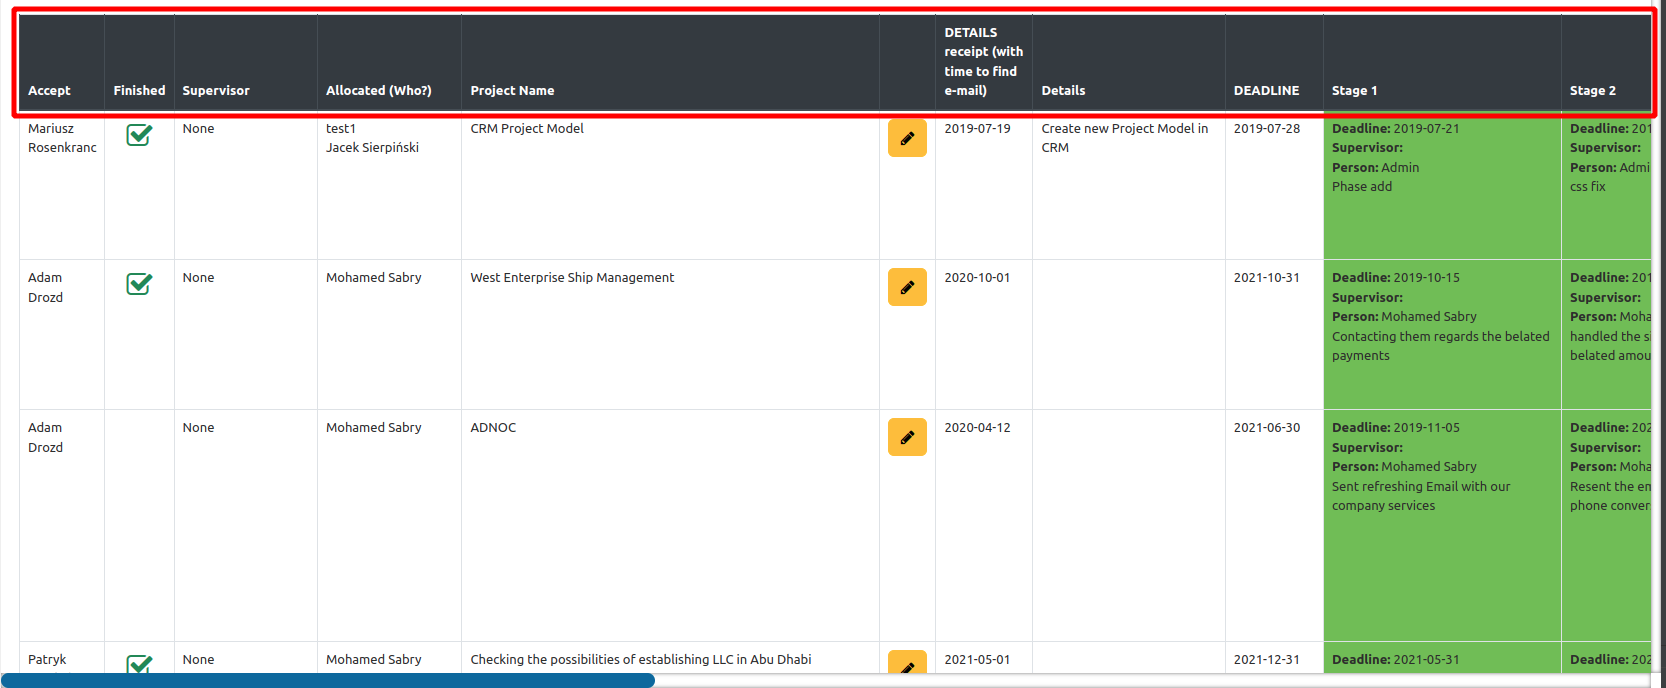Click the Stage 2 column header
Image resolution: width=1666 pixels, height=688 pixels.
(x=1592, y=90)
